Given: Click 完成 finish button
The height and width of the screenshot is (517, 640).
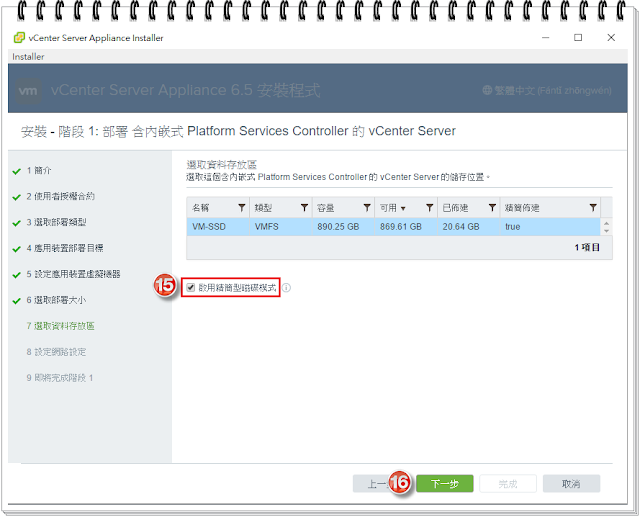Looking at the screenshot, I should coord(508,484).
